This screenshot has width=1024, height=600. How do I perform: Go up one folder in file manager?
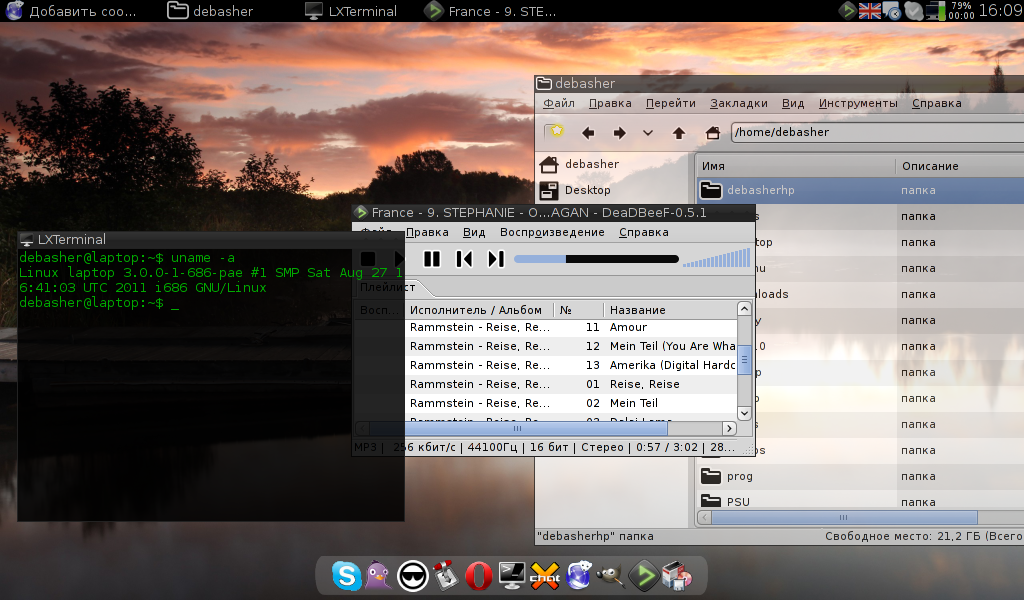tap(679, 132)
